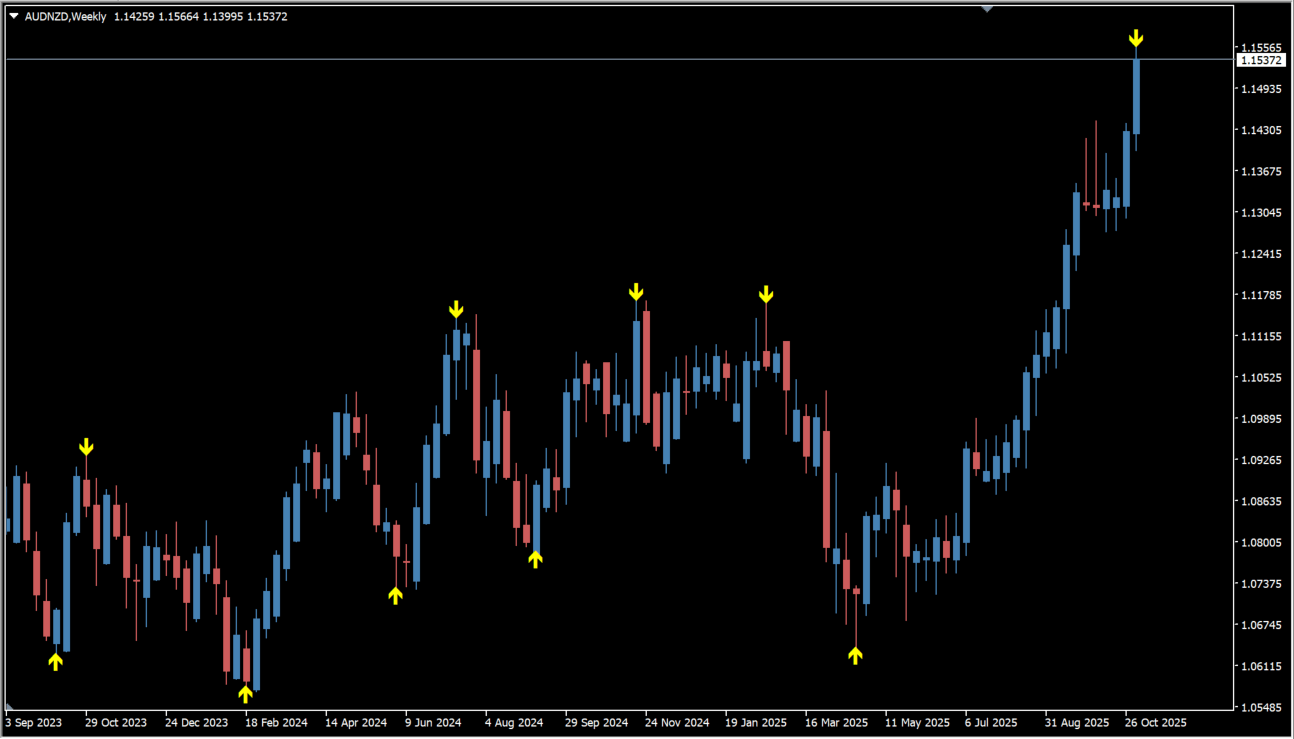The height and width of the screenshot is (739, 1294).
Task: Open the AUDNZD,Weekly chart dropdown triangle
Action: [14, 16]
